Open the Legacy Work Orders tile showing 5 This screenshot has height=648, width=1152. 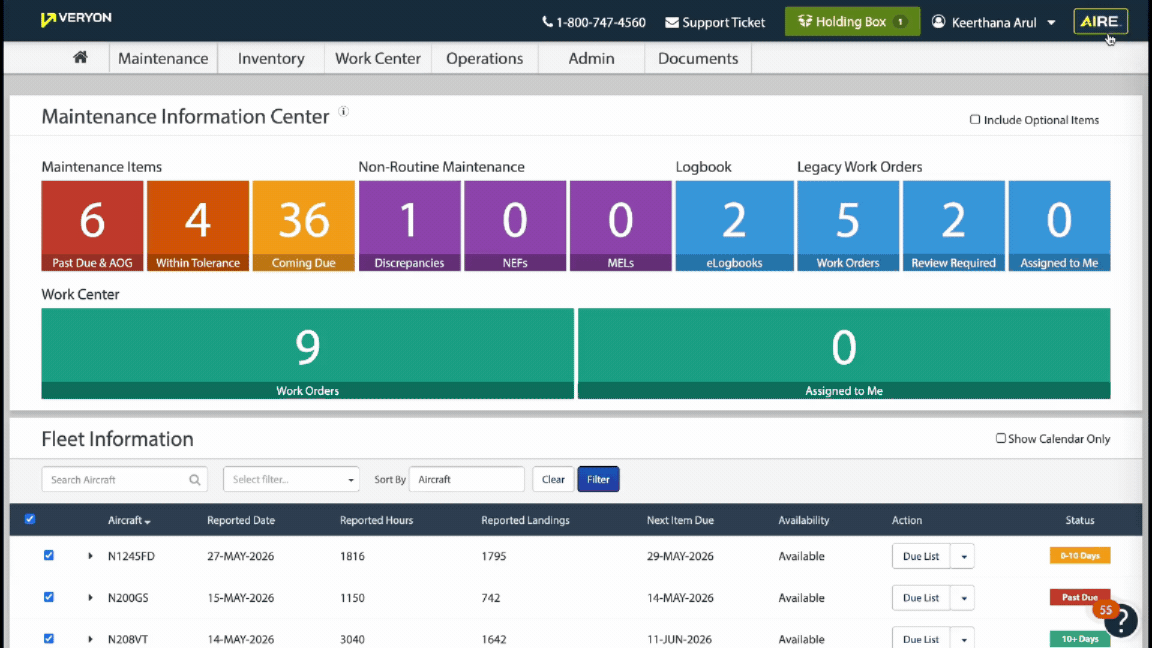click(848, 226)
